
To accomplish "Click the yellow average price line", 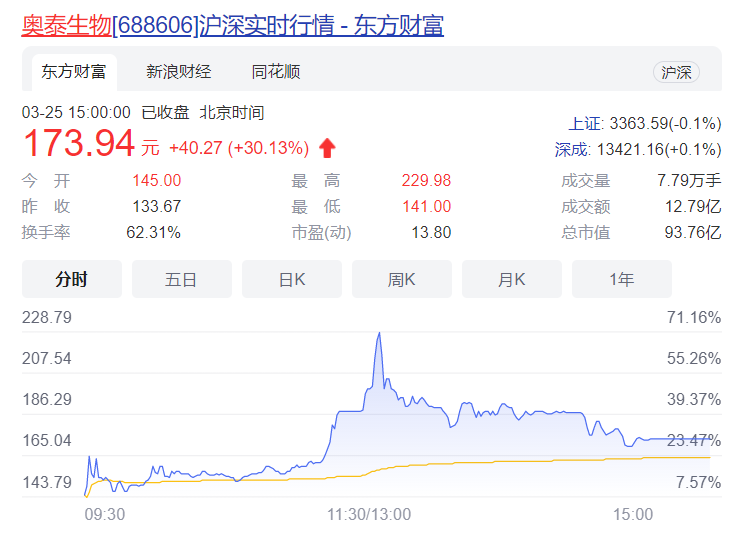I will tap(500, 462).
